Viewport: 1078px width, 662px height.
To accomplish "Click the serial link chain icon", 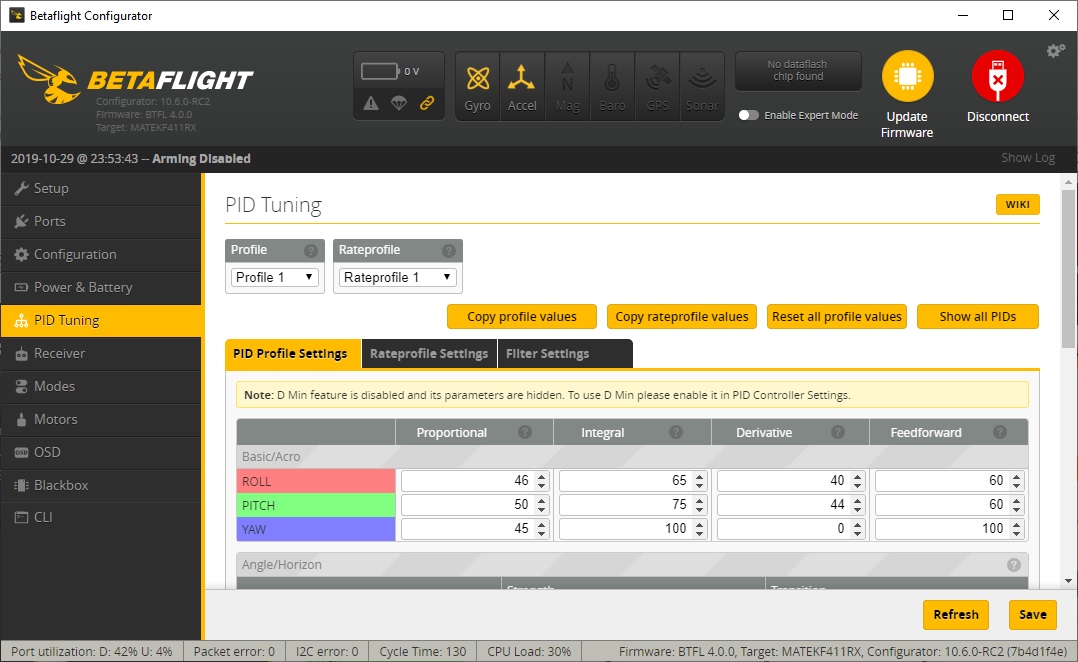I will (427, 103).
